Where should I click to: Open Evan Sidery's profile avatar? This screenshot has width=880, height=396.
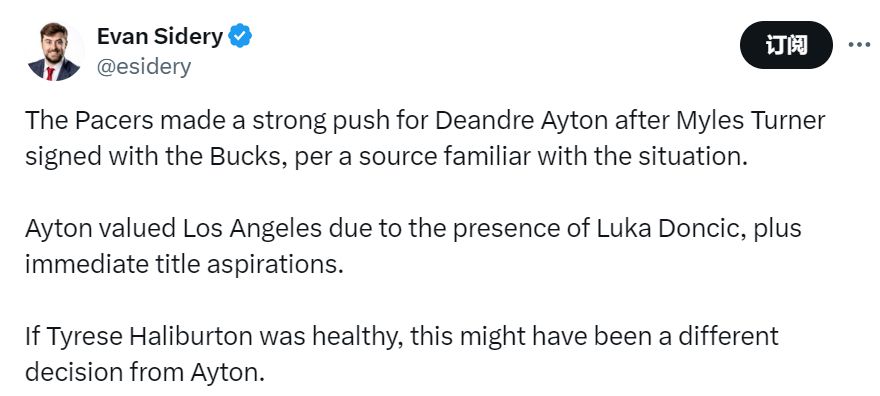[54, 52]
